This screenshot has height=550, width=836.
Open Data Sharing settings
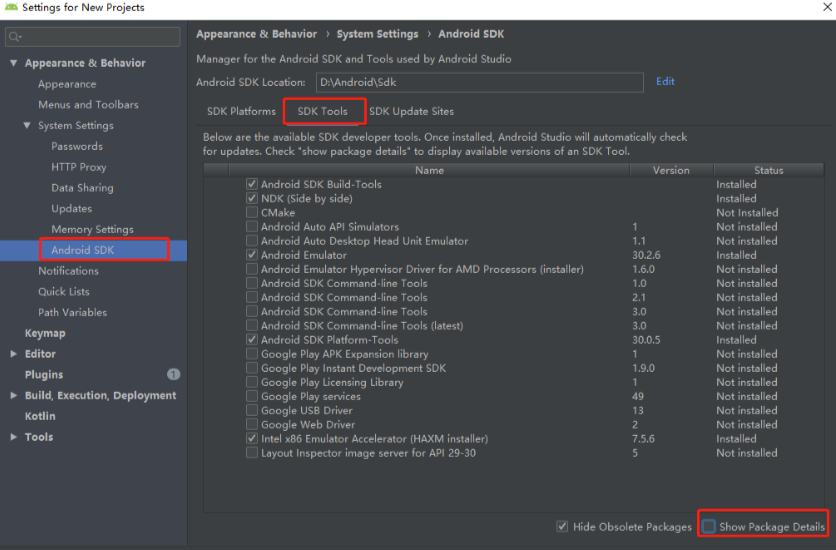[82, 188]
